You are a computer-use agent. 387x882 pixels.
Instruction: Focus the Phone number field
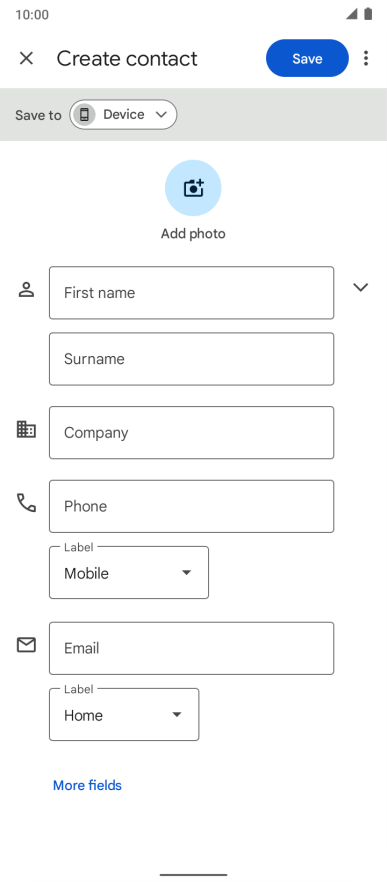tap(191, 506)
